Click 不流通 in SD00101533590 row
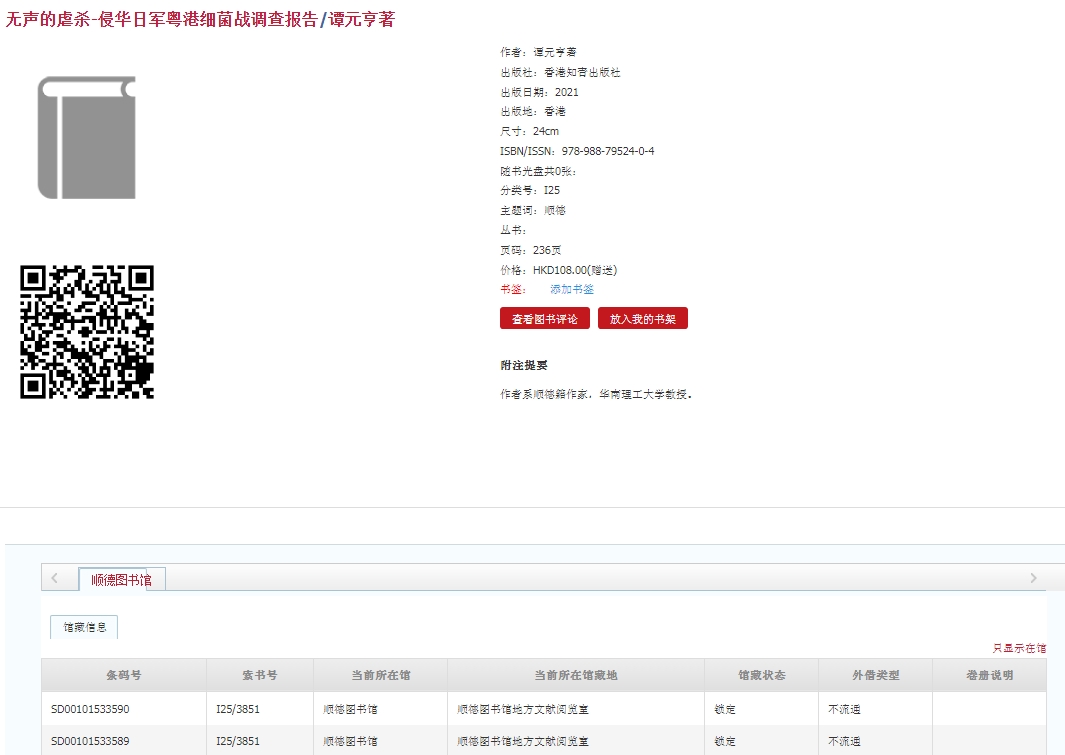 click(844, 709)
